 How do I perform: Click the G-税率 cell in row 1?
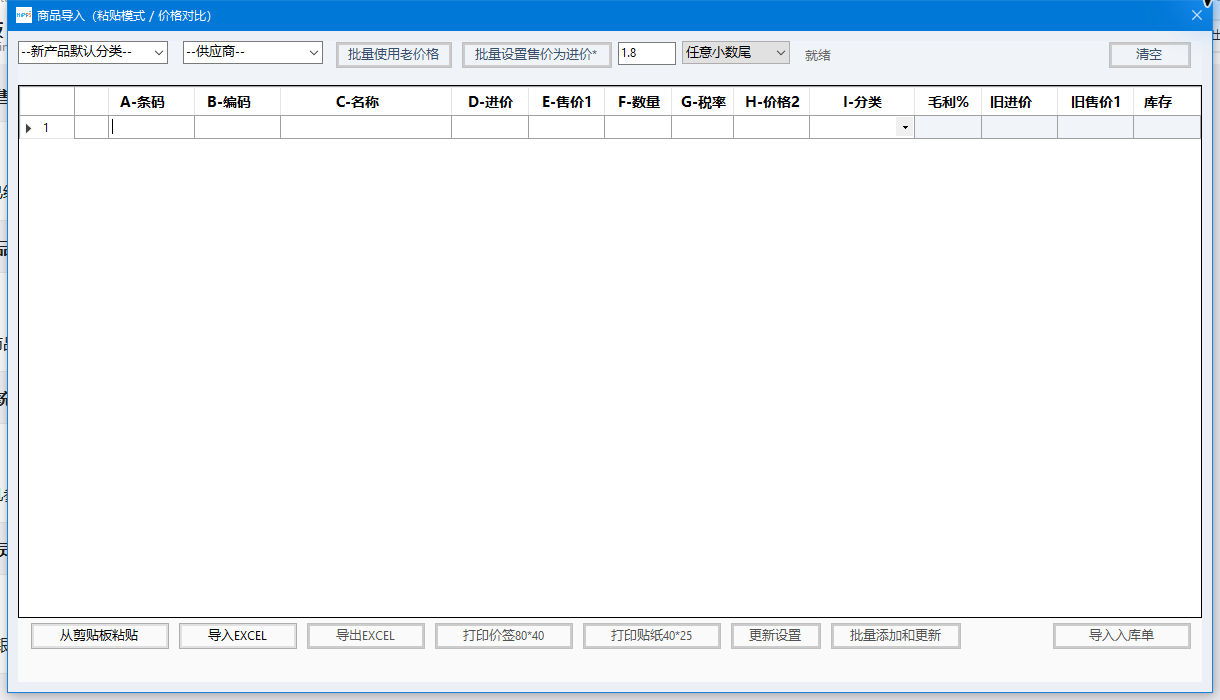[702, 128]
